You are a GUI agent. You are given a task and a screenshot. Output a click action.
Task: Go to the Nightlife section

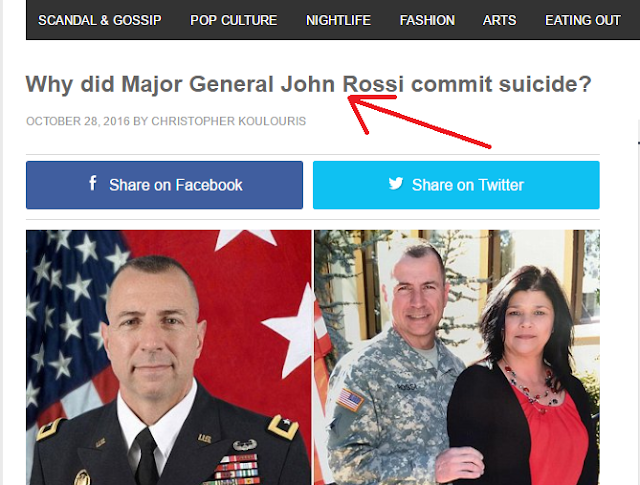tap(338, 20)
